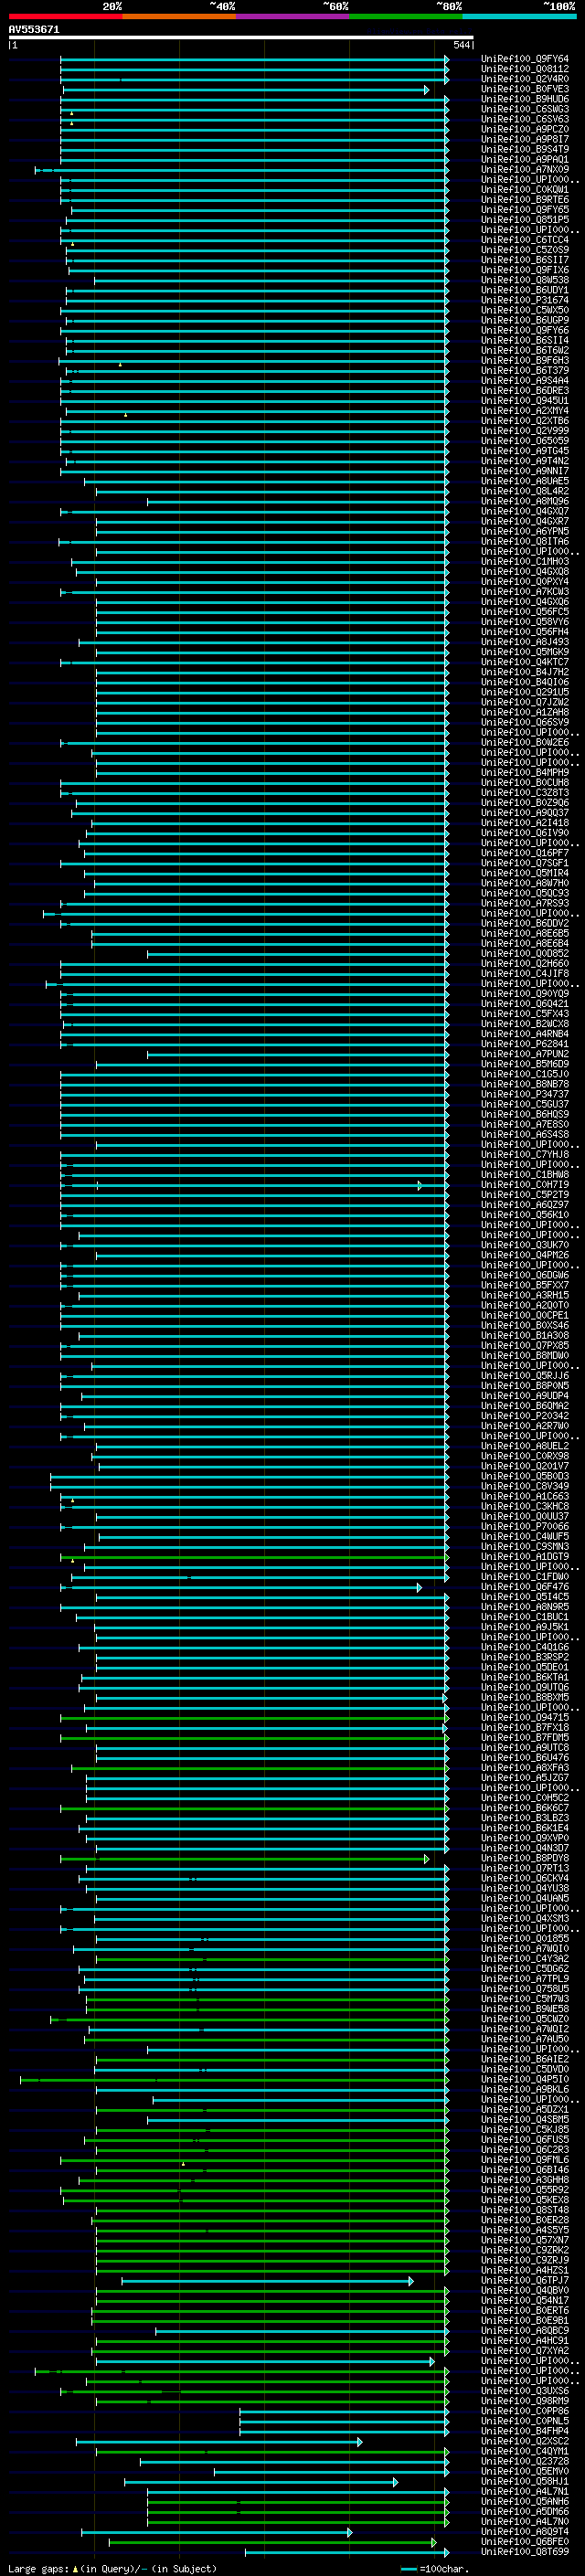This screenshot has height=2576, width=585.
Task: Click the UniRef100_B0ER28 entry
Action: click(525, 2220)
